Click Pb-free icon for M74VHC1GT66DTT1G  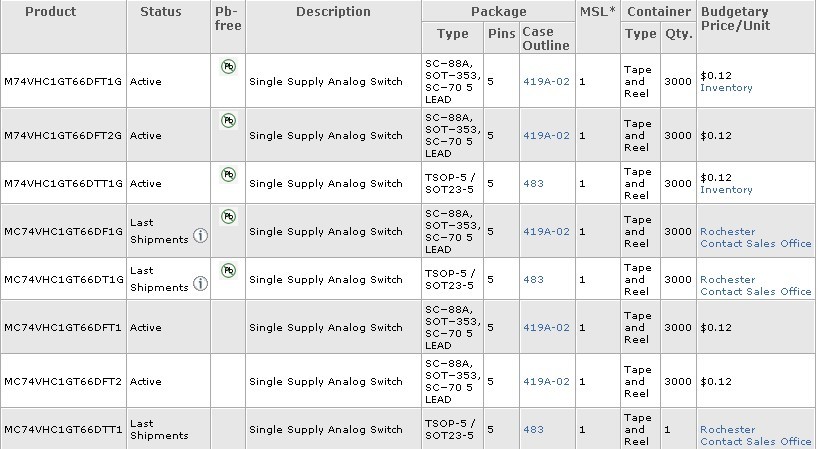228,174
